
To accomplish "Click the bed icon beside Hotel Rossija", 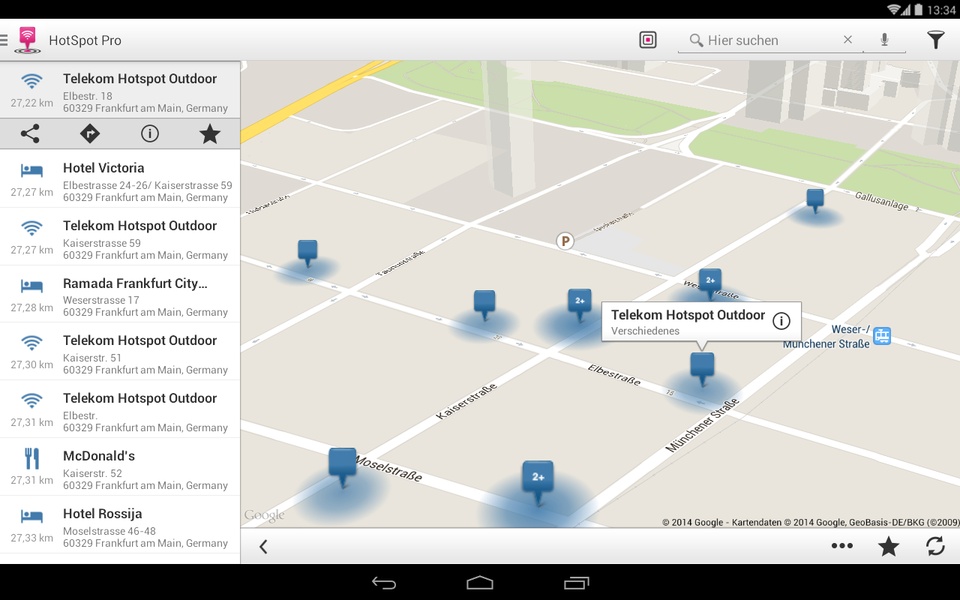I will click(32, 517).
